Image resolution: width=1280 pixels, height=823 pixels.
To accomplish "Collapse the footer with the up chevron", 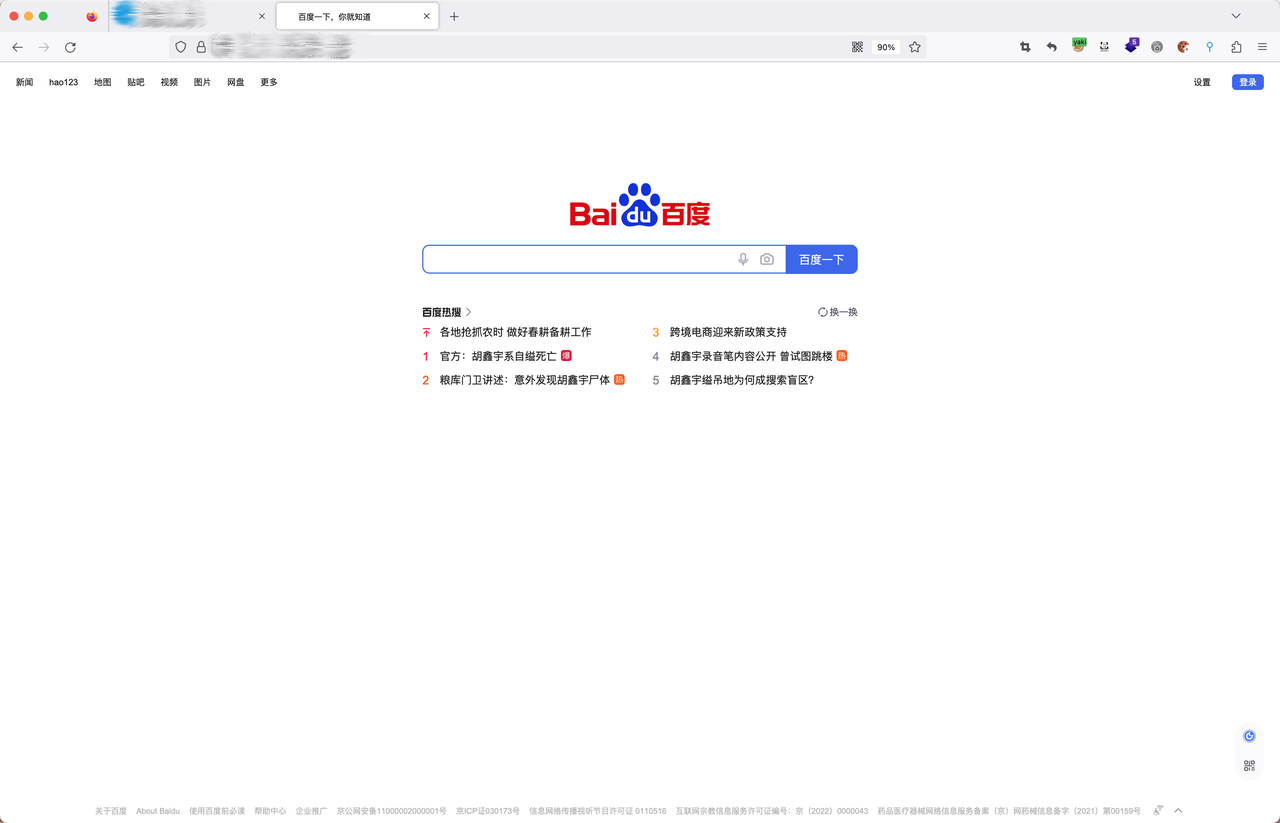I will 1178,810.
